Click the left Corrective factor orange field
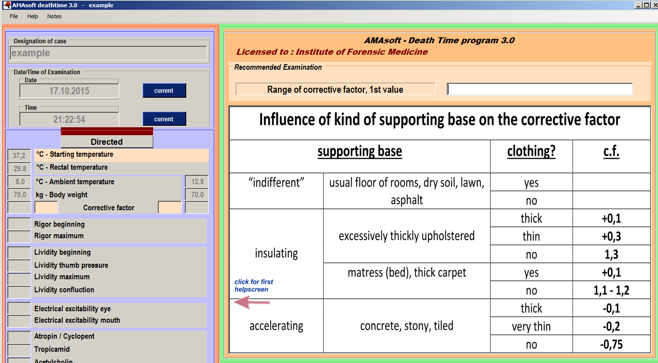 coord(46,208)
